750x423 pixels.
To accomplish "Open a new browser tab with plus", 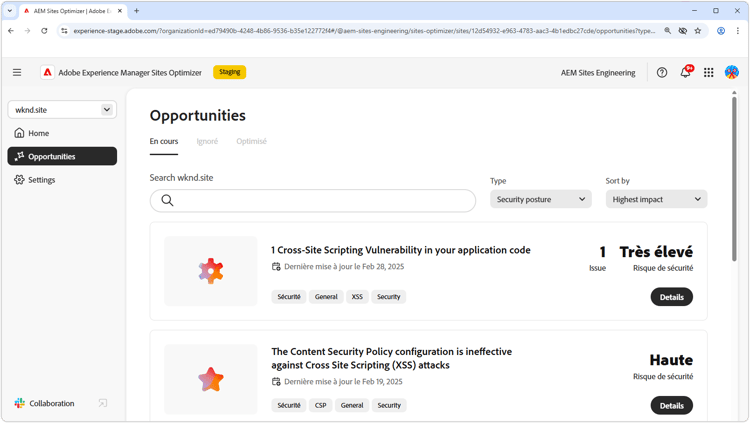I will tap(136, 11).
